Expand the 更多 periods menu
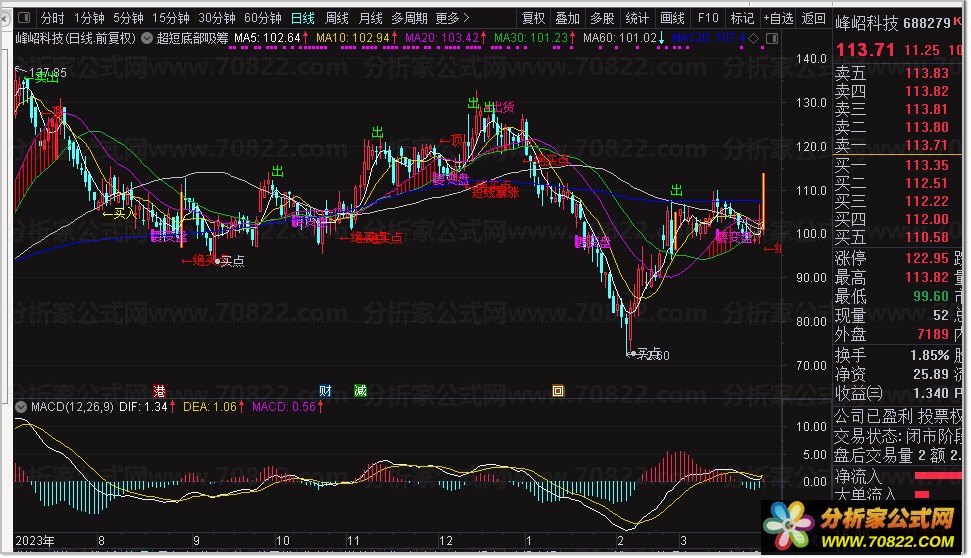 pos(453,19)
